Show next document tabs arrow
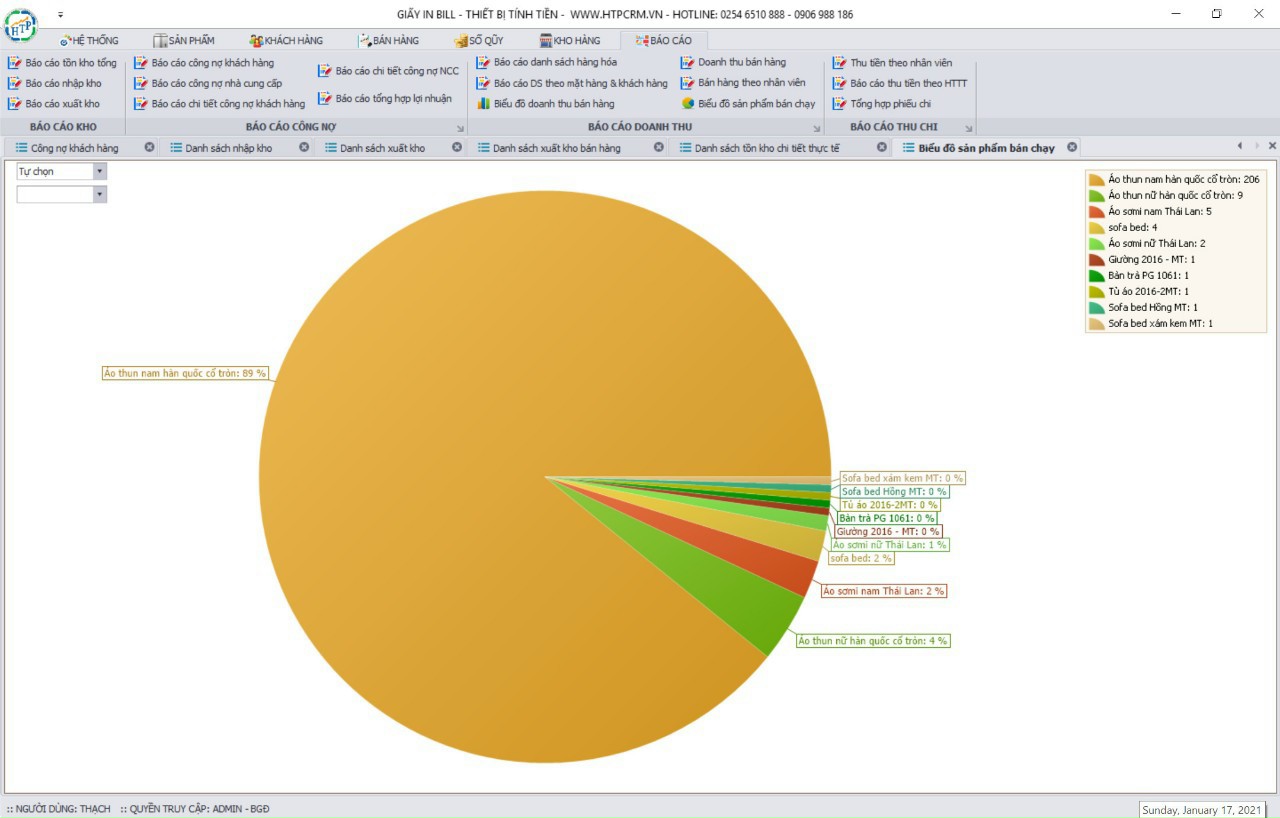The width and height of the screenshot is (1280, 818). [x=1256, y=146]
